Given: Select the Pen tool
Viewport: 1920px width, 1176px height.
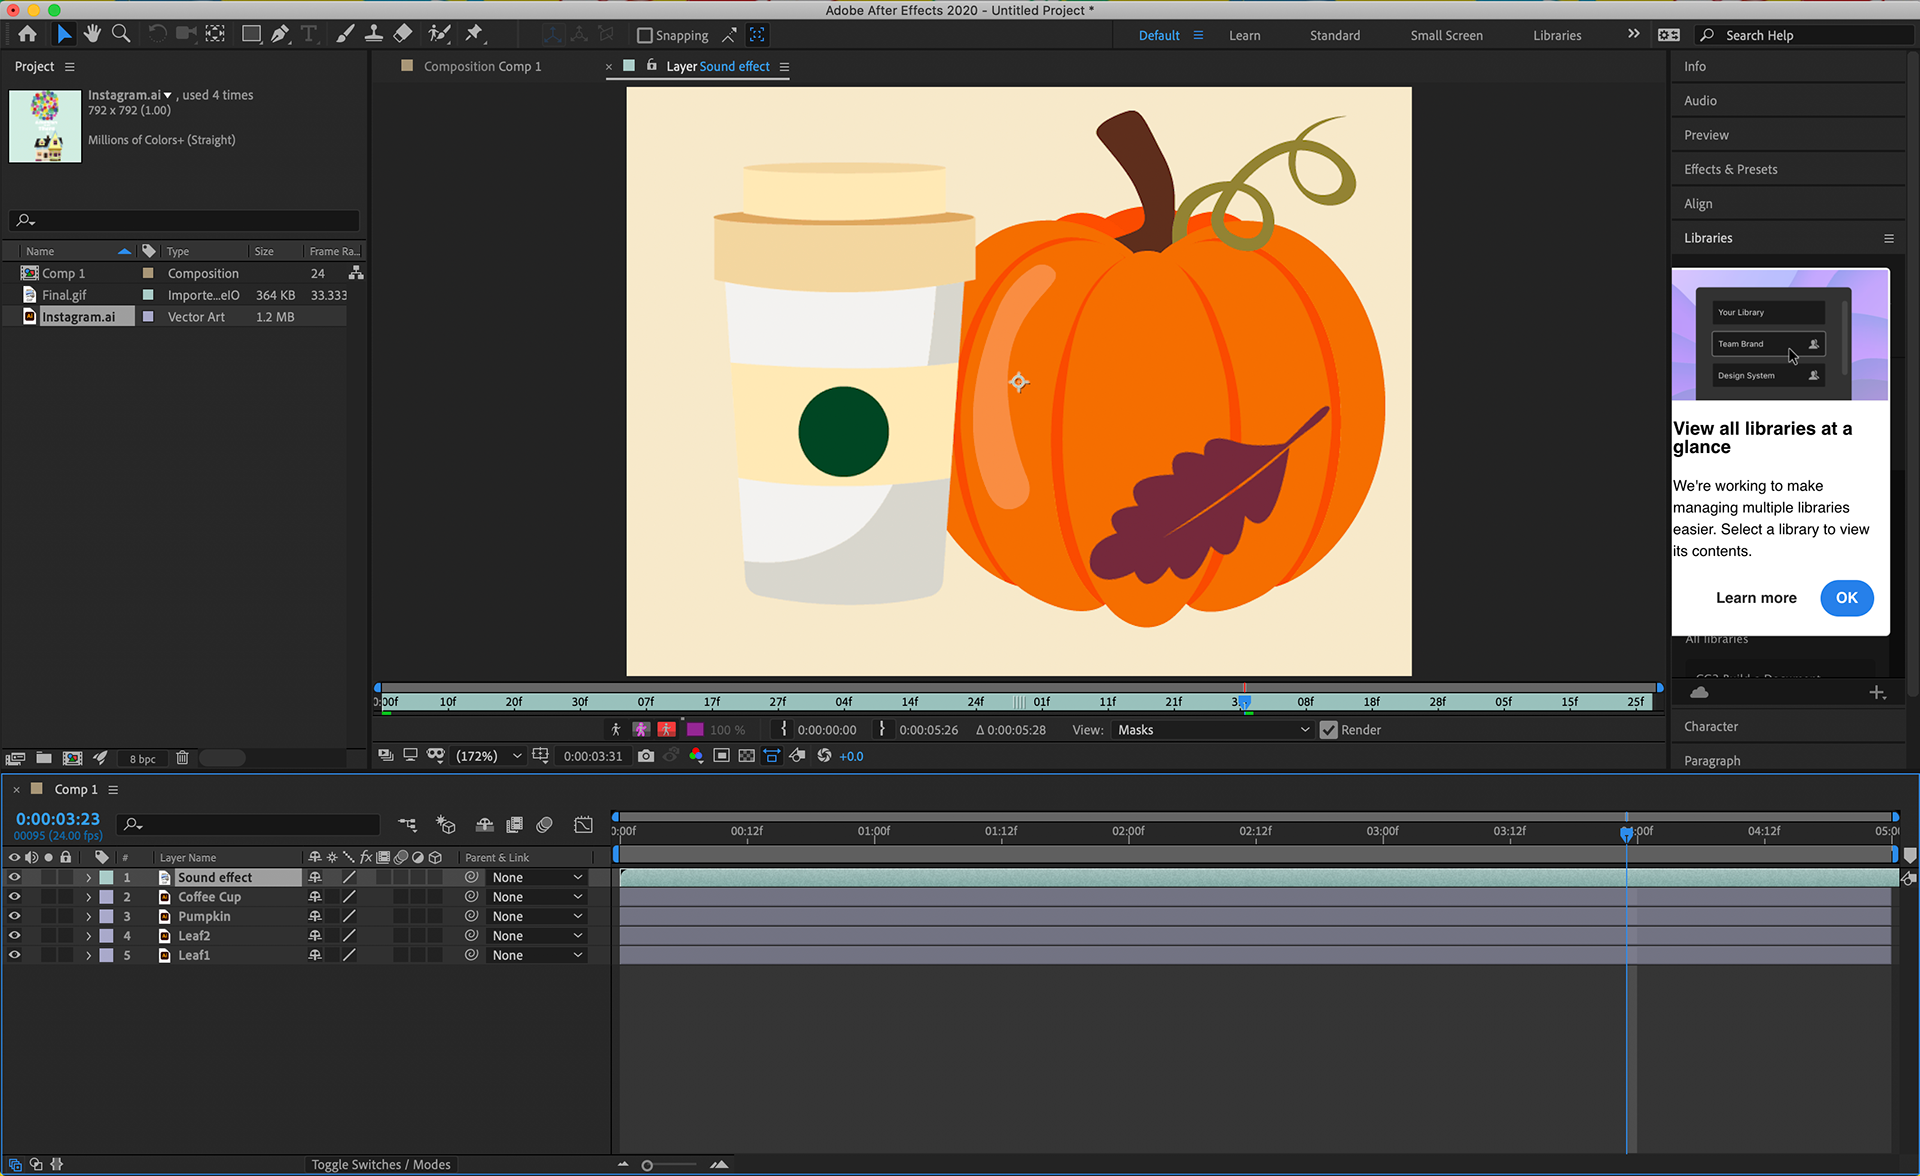Looking at the screenshot, I should pyautogui.click(x=280, y=34).
